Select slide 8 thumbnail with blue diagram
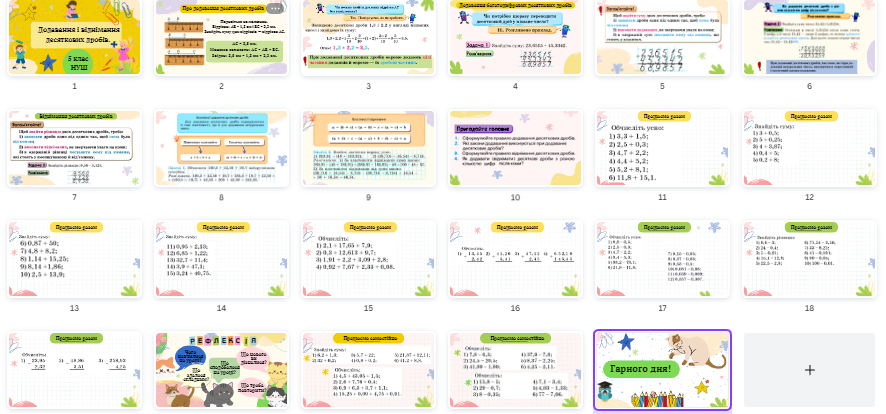 (x=221, y=148)
